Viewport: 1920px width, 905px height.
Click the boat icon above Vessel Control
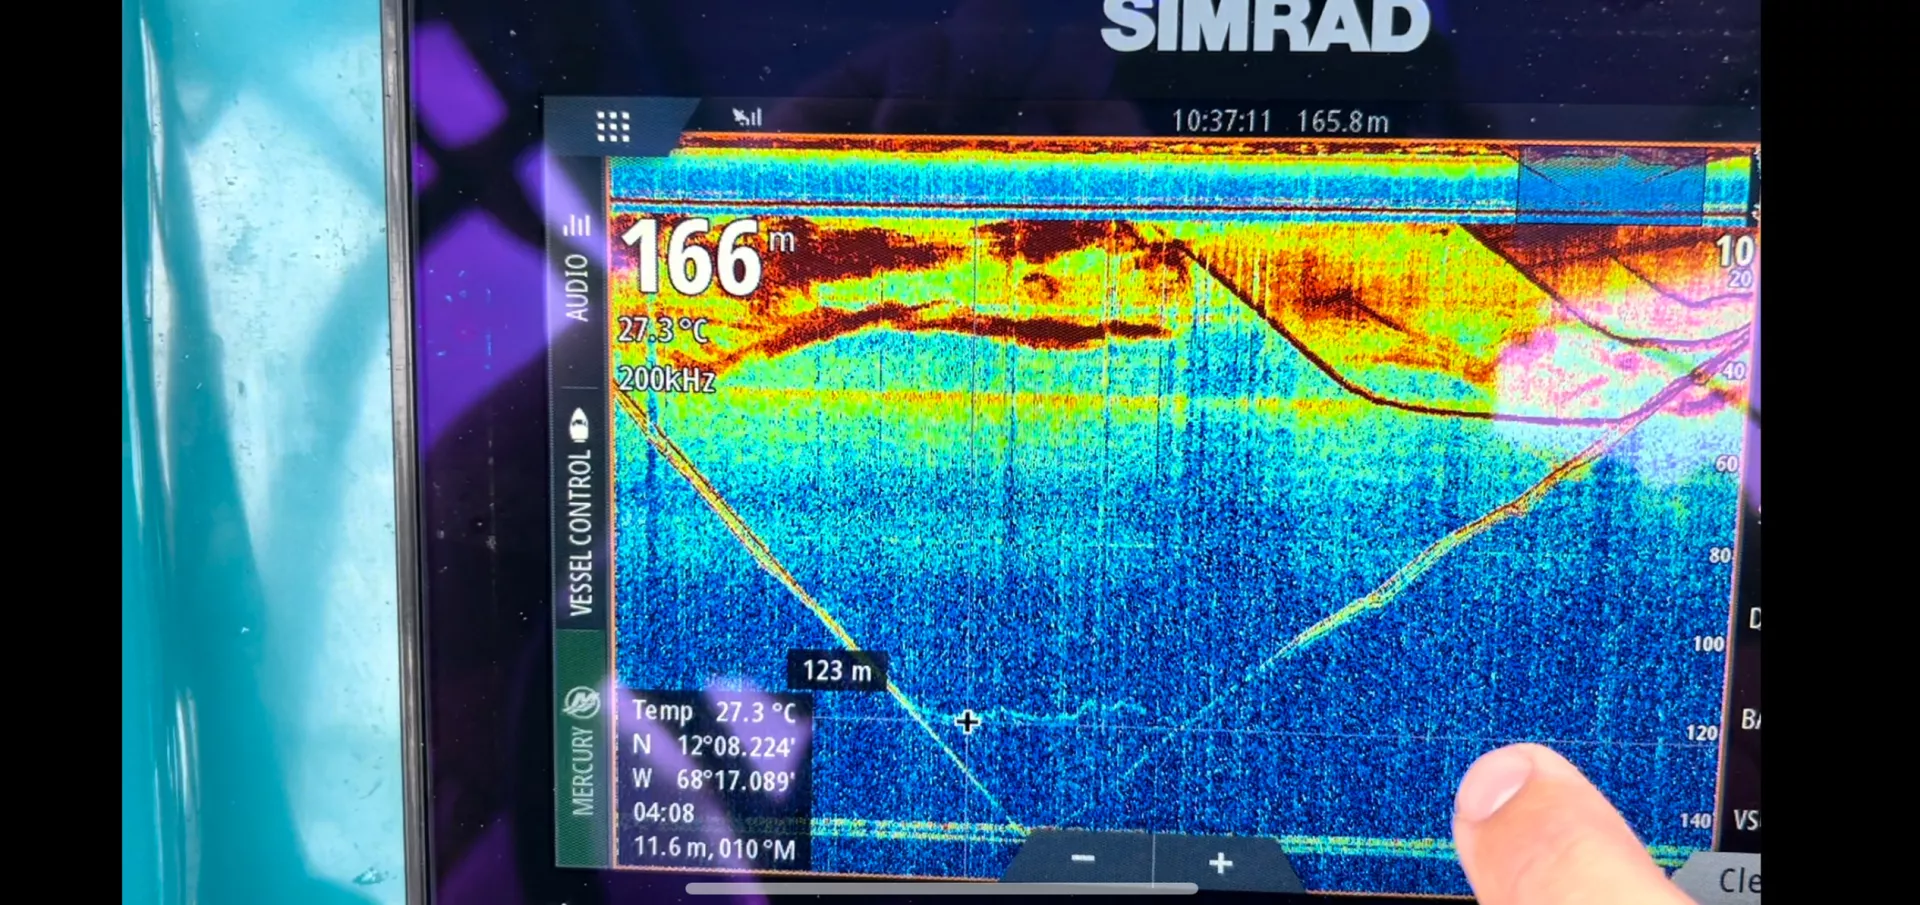pyautogui.click(x=579, y=425)
